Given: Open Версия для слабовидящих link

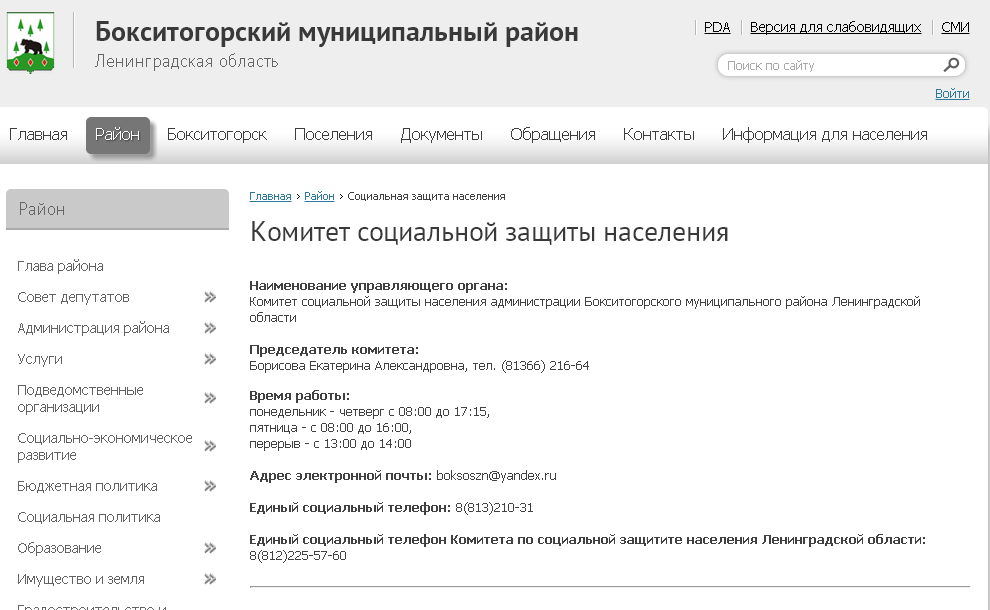Looking at the screenshot, I should click(835, 27).
